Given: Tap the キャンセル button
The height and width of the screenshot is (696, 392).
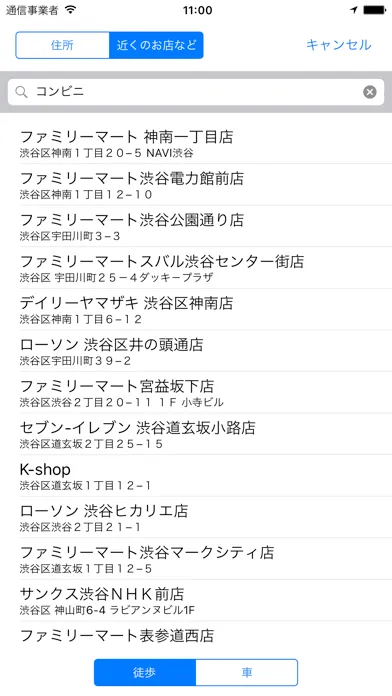Looking at the screenshot, I should coord(339,45).
